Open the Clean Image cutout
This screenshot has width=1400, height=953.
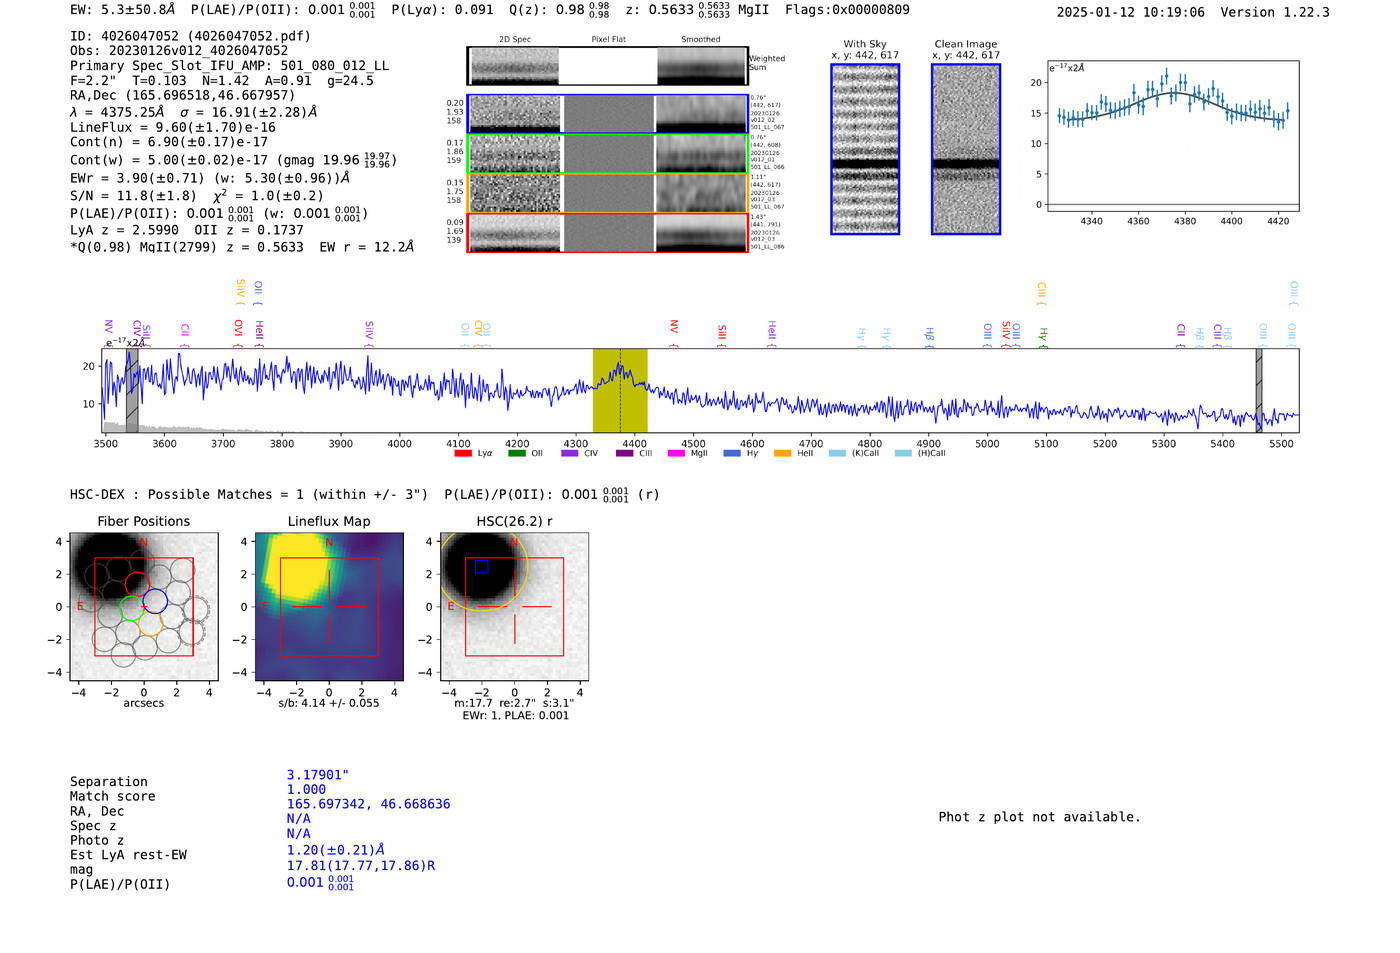tap(966, 149)
